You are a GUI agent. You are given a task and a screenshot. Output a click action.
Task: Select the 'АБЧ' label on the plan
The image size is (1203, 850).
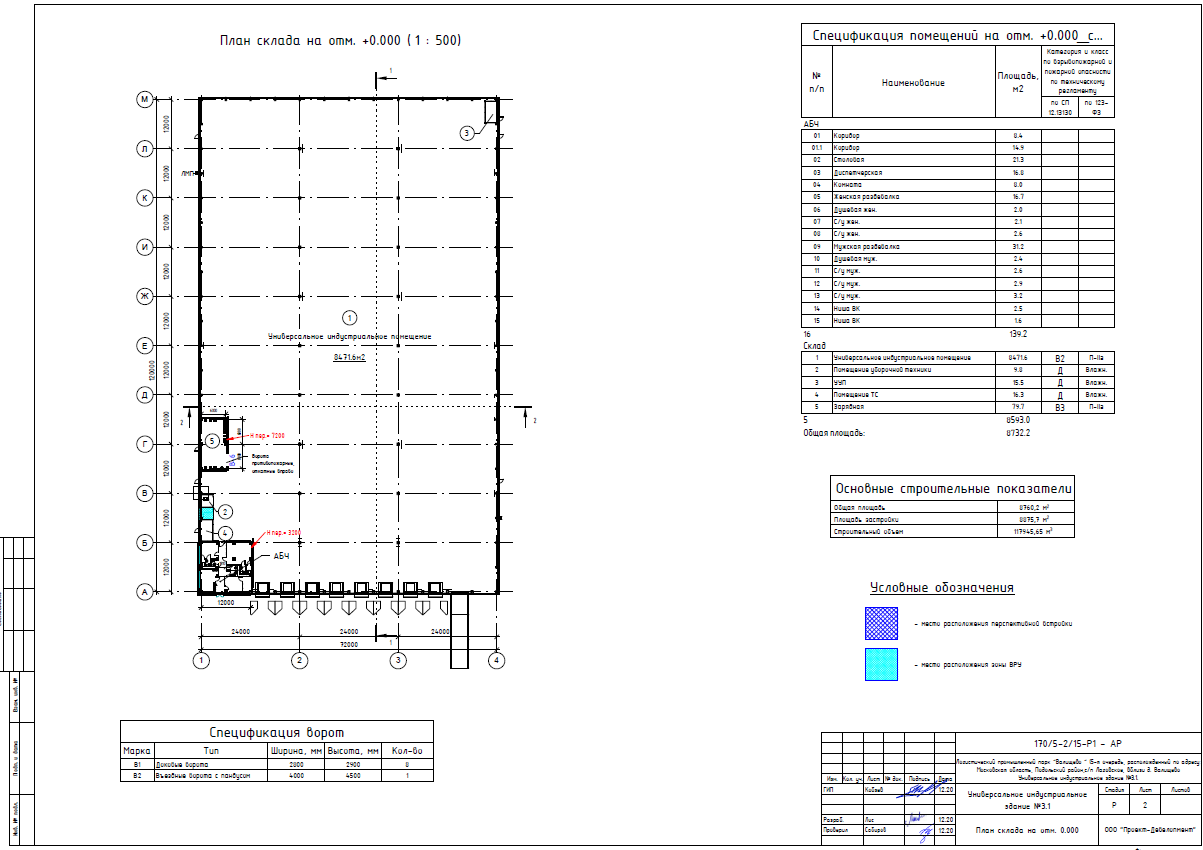click(280, 554)
